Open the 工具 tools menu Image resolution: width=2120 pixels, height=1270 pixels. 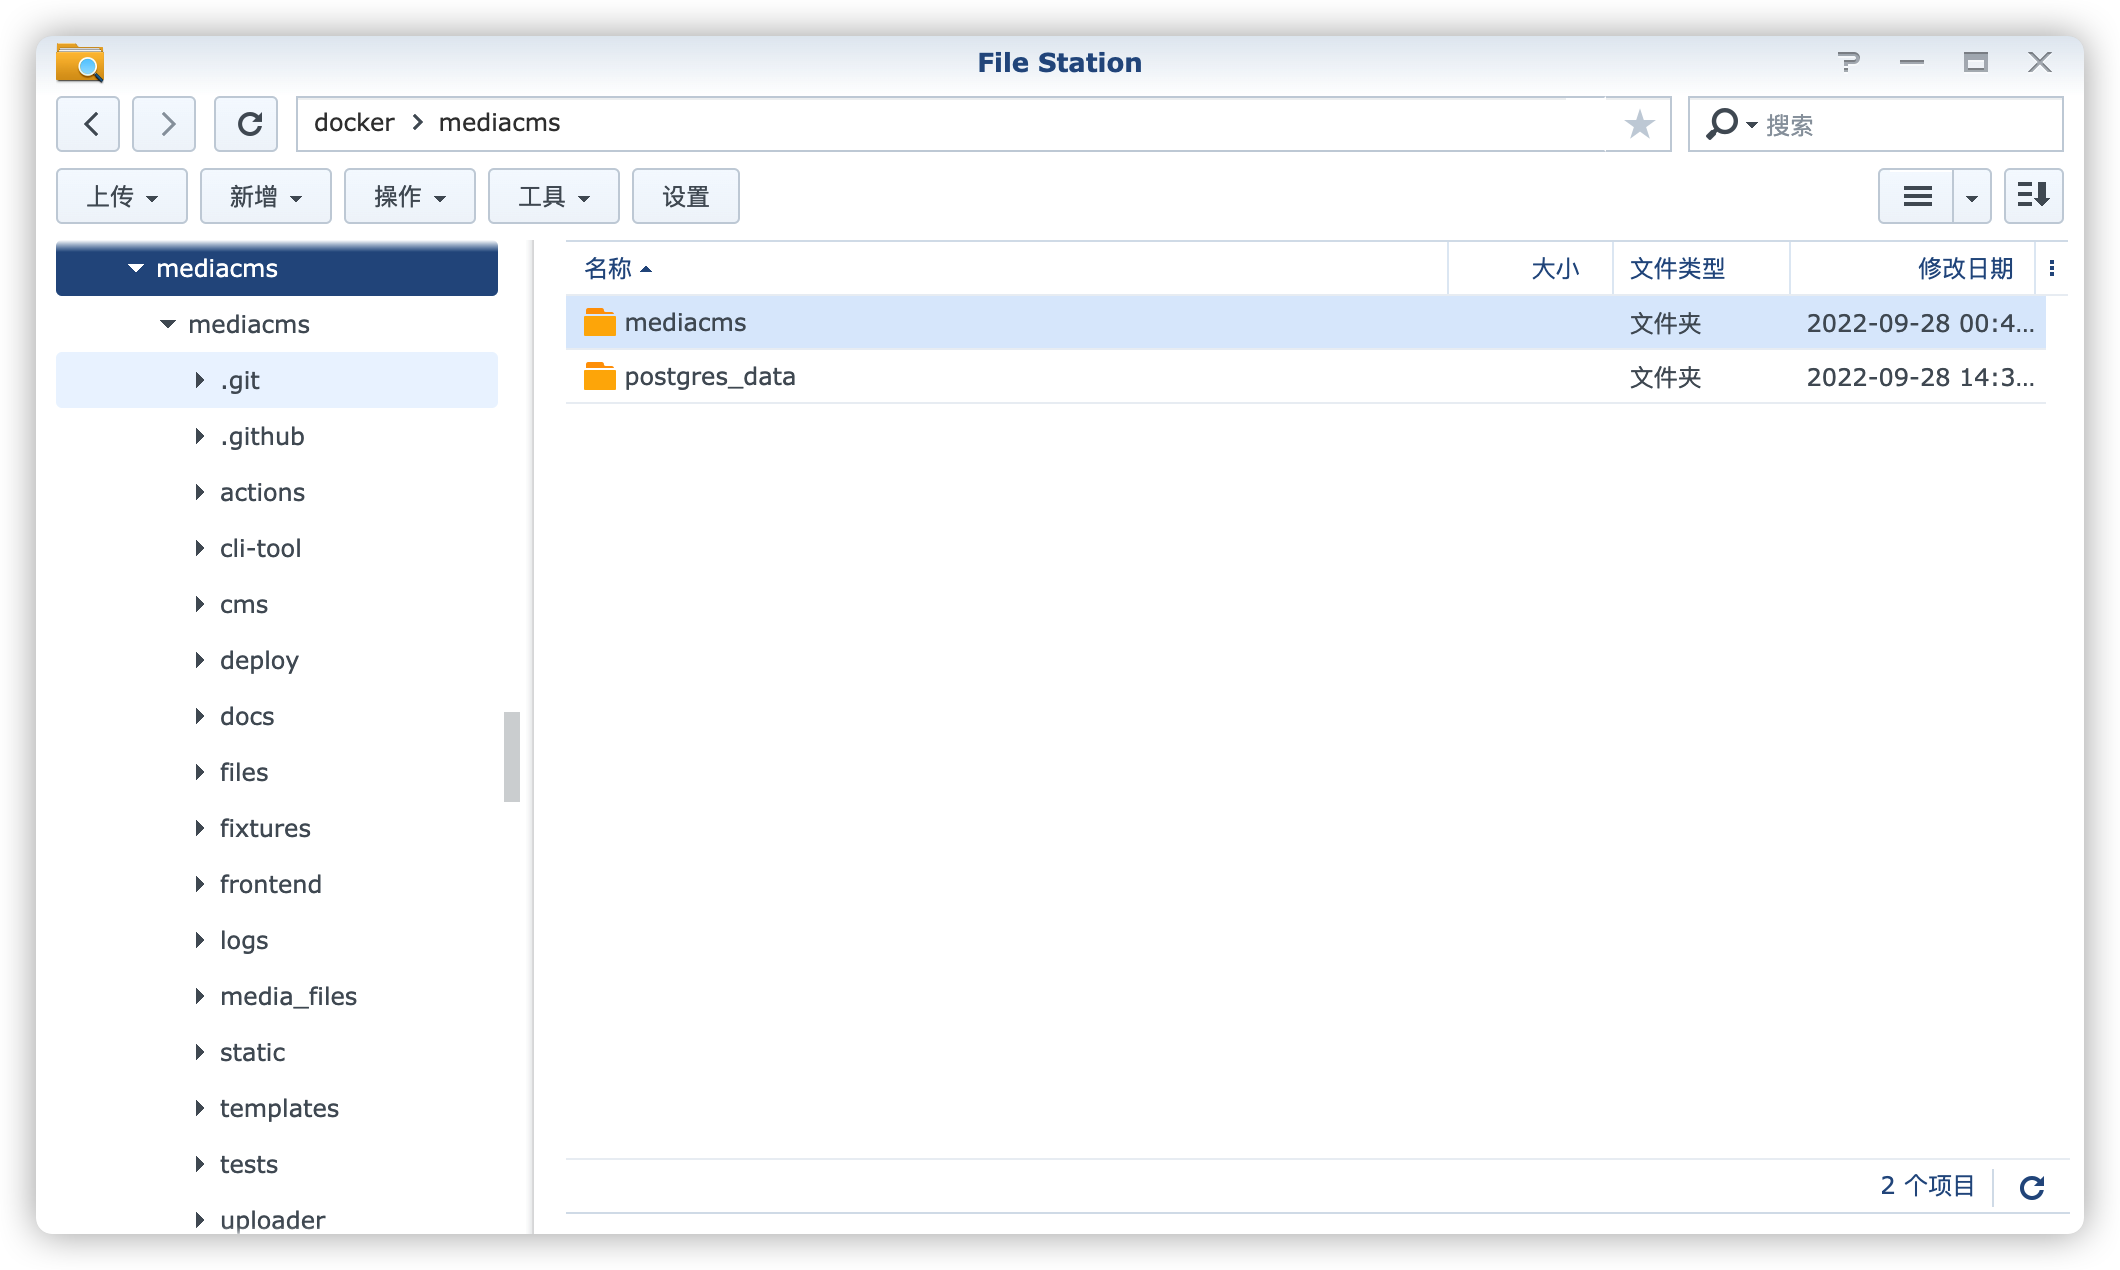click(554, 196)
